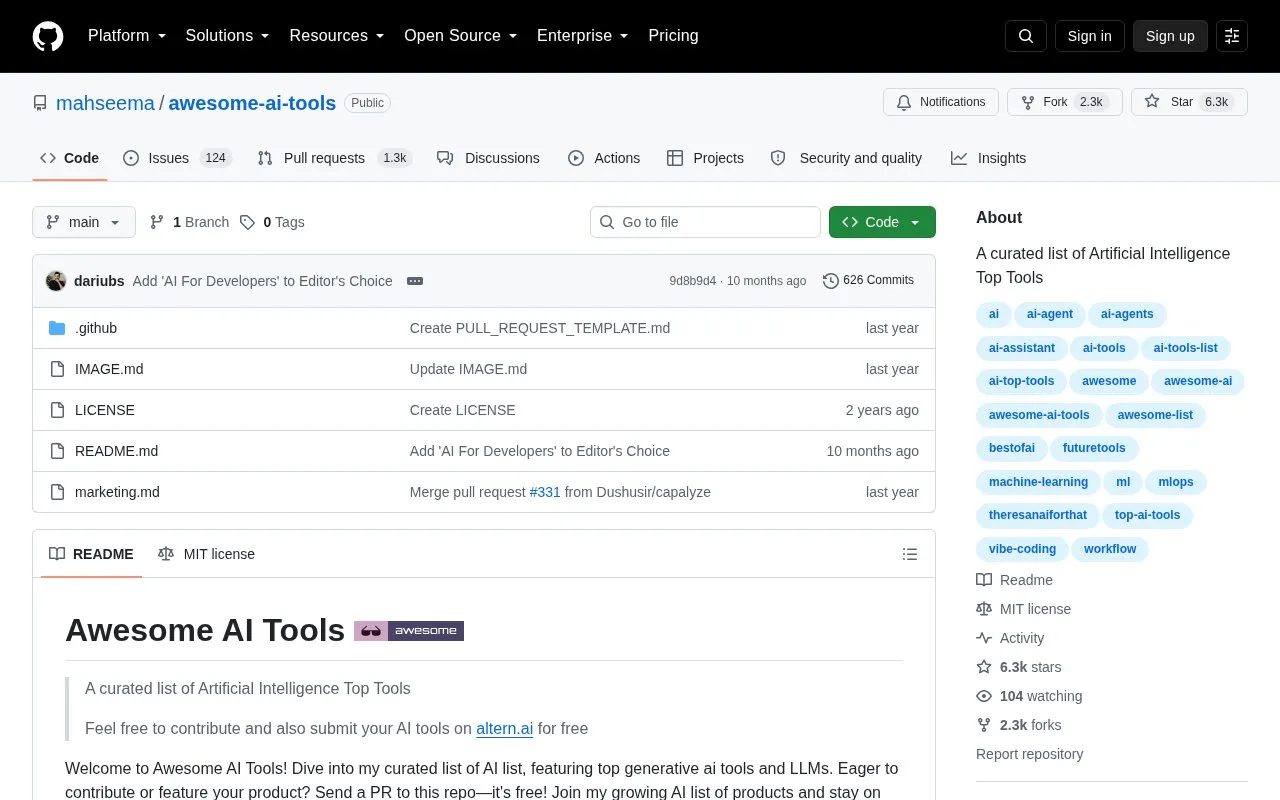Open the Enterprise dropdown menu
Viewport: 1280px width, 800px height.
pos(583,36)
